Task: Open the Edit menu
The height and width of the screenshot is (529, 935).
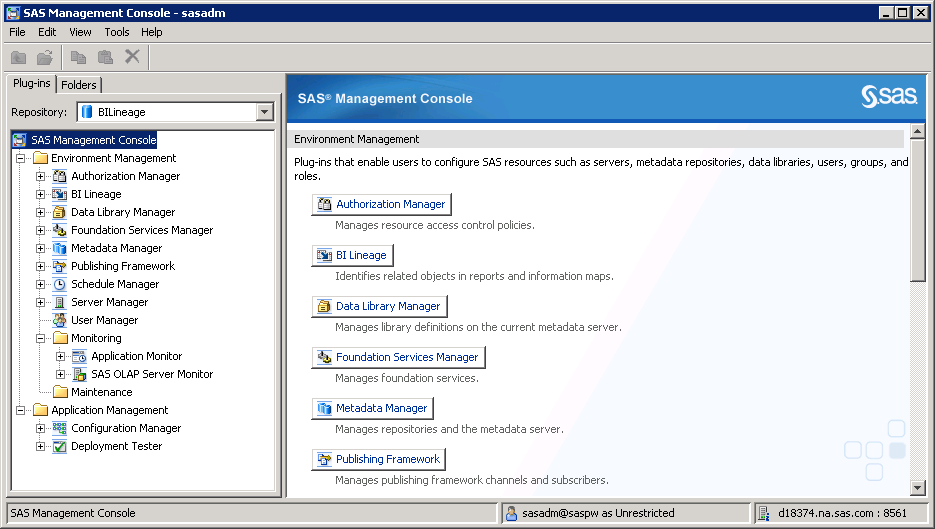Action: (x=47, y=32)
